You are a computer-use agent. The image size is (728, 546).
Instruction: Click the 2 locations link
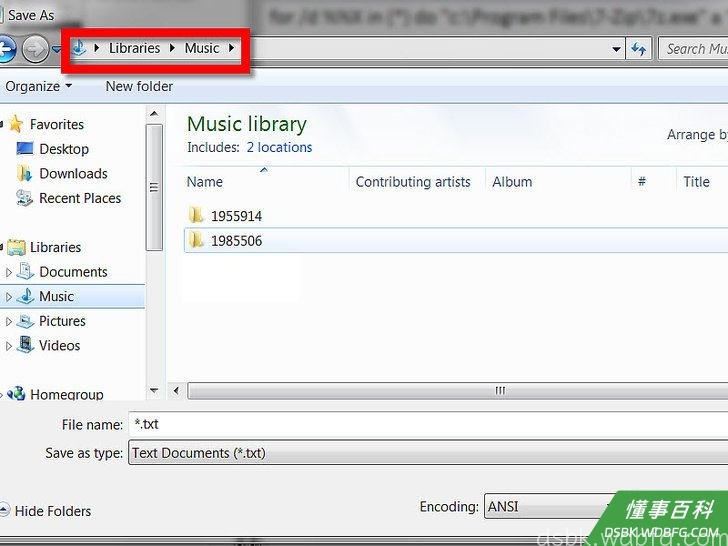pos(279,148)
